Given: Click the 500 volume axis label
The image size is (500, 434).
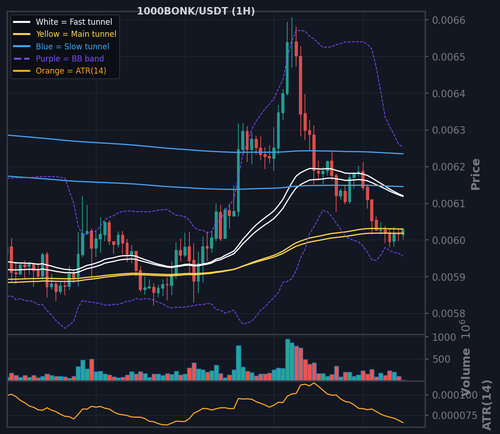Looking at the screenshot, I should [442, 359].
